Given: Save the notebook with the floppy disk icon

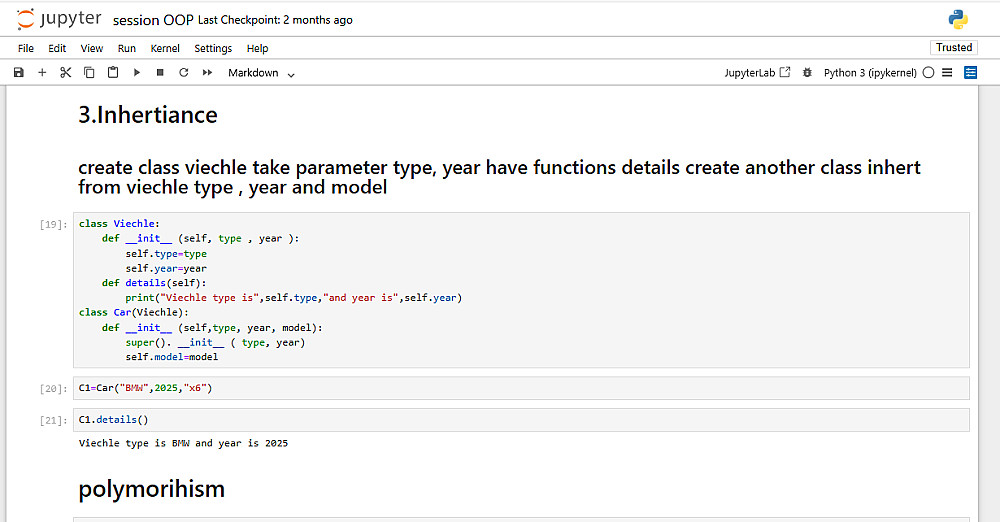Looking at the screenshot, I should [x=18, y=73].
